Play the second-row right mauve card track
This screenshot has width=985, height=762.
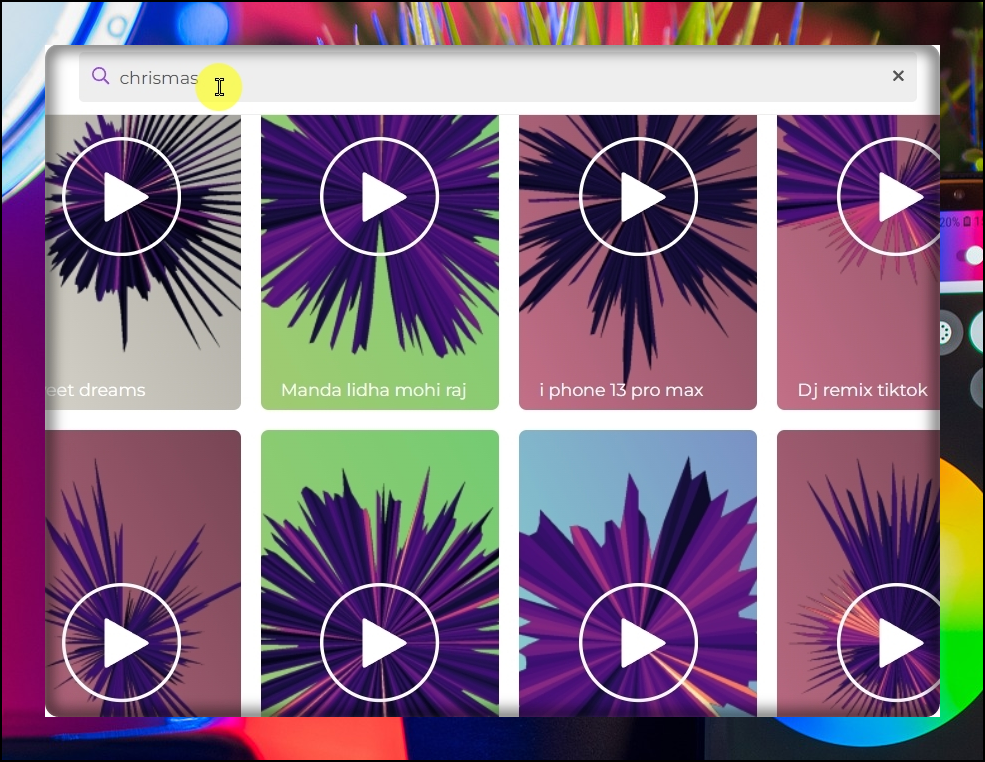tap(890, 642)
